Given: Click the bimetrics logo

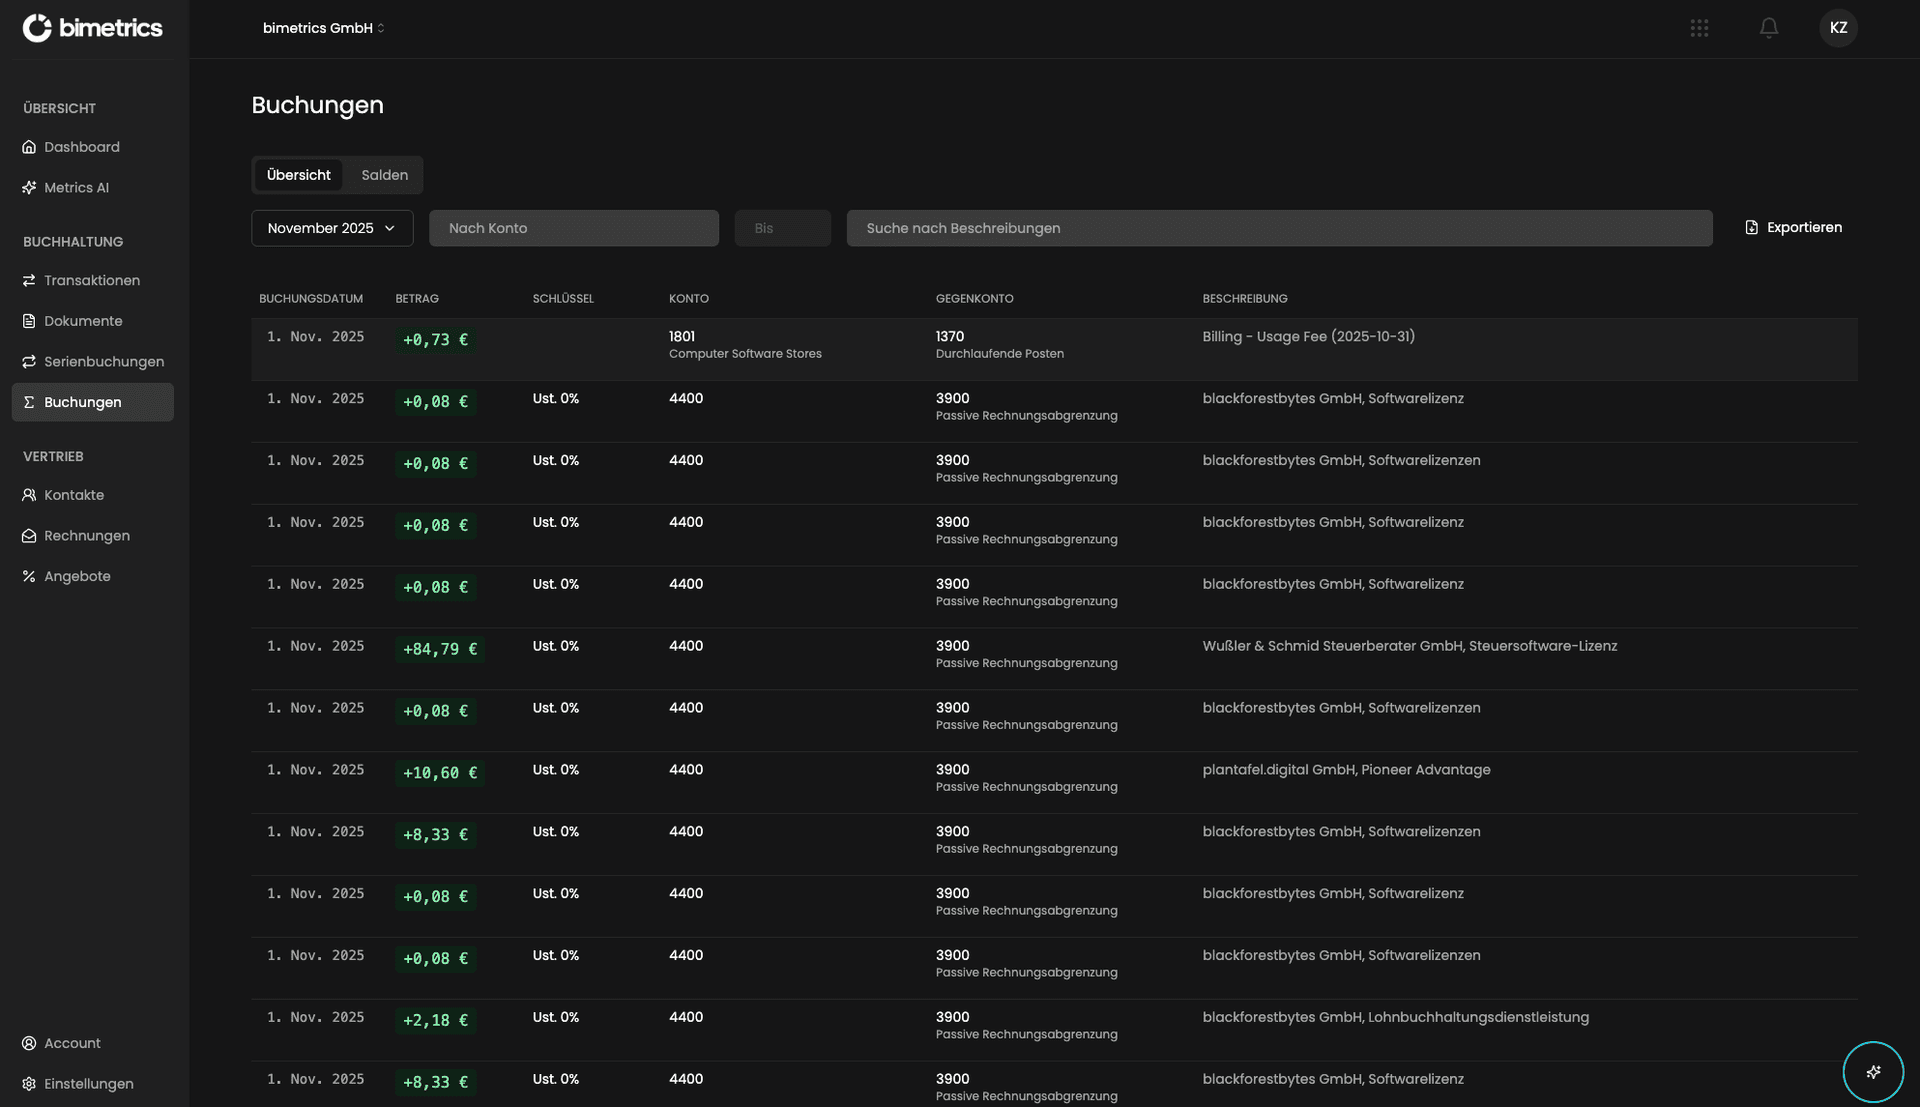Looking at the screenshot, I should tap(92, 28).
